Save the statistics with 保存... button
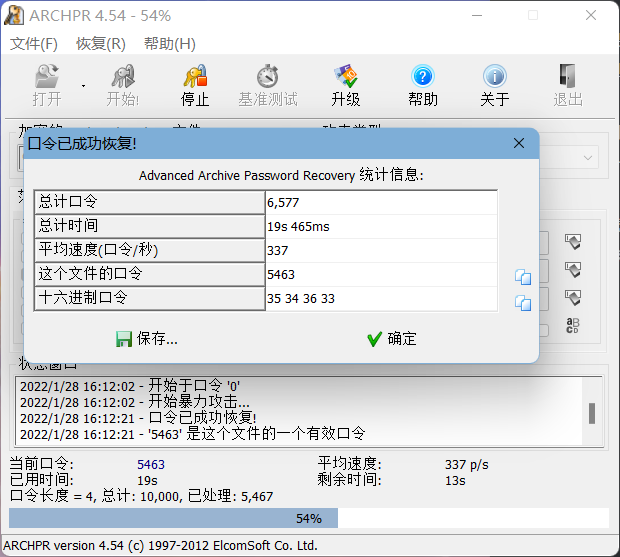620x557 pixels. [147, 339]
